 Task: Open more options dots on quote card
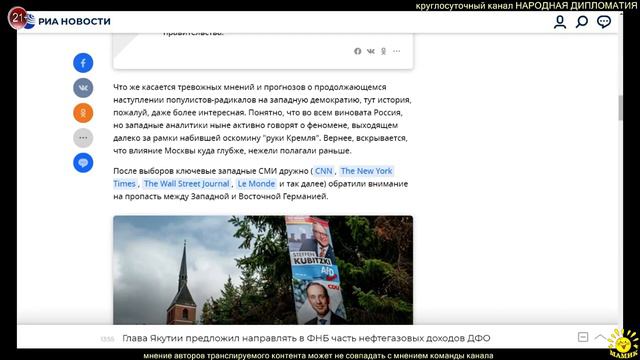(x=396, y=51)
